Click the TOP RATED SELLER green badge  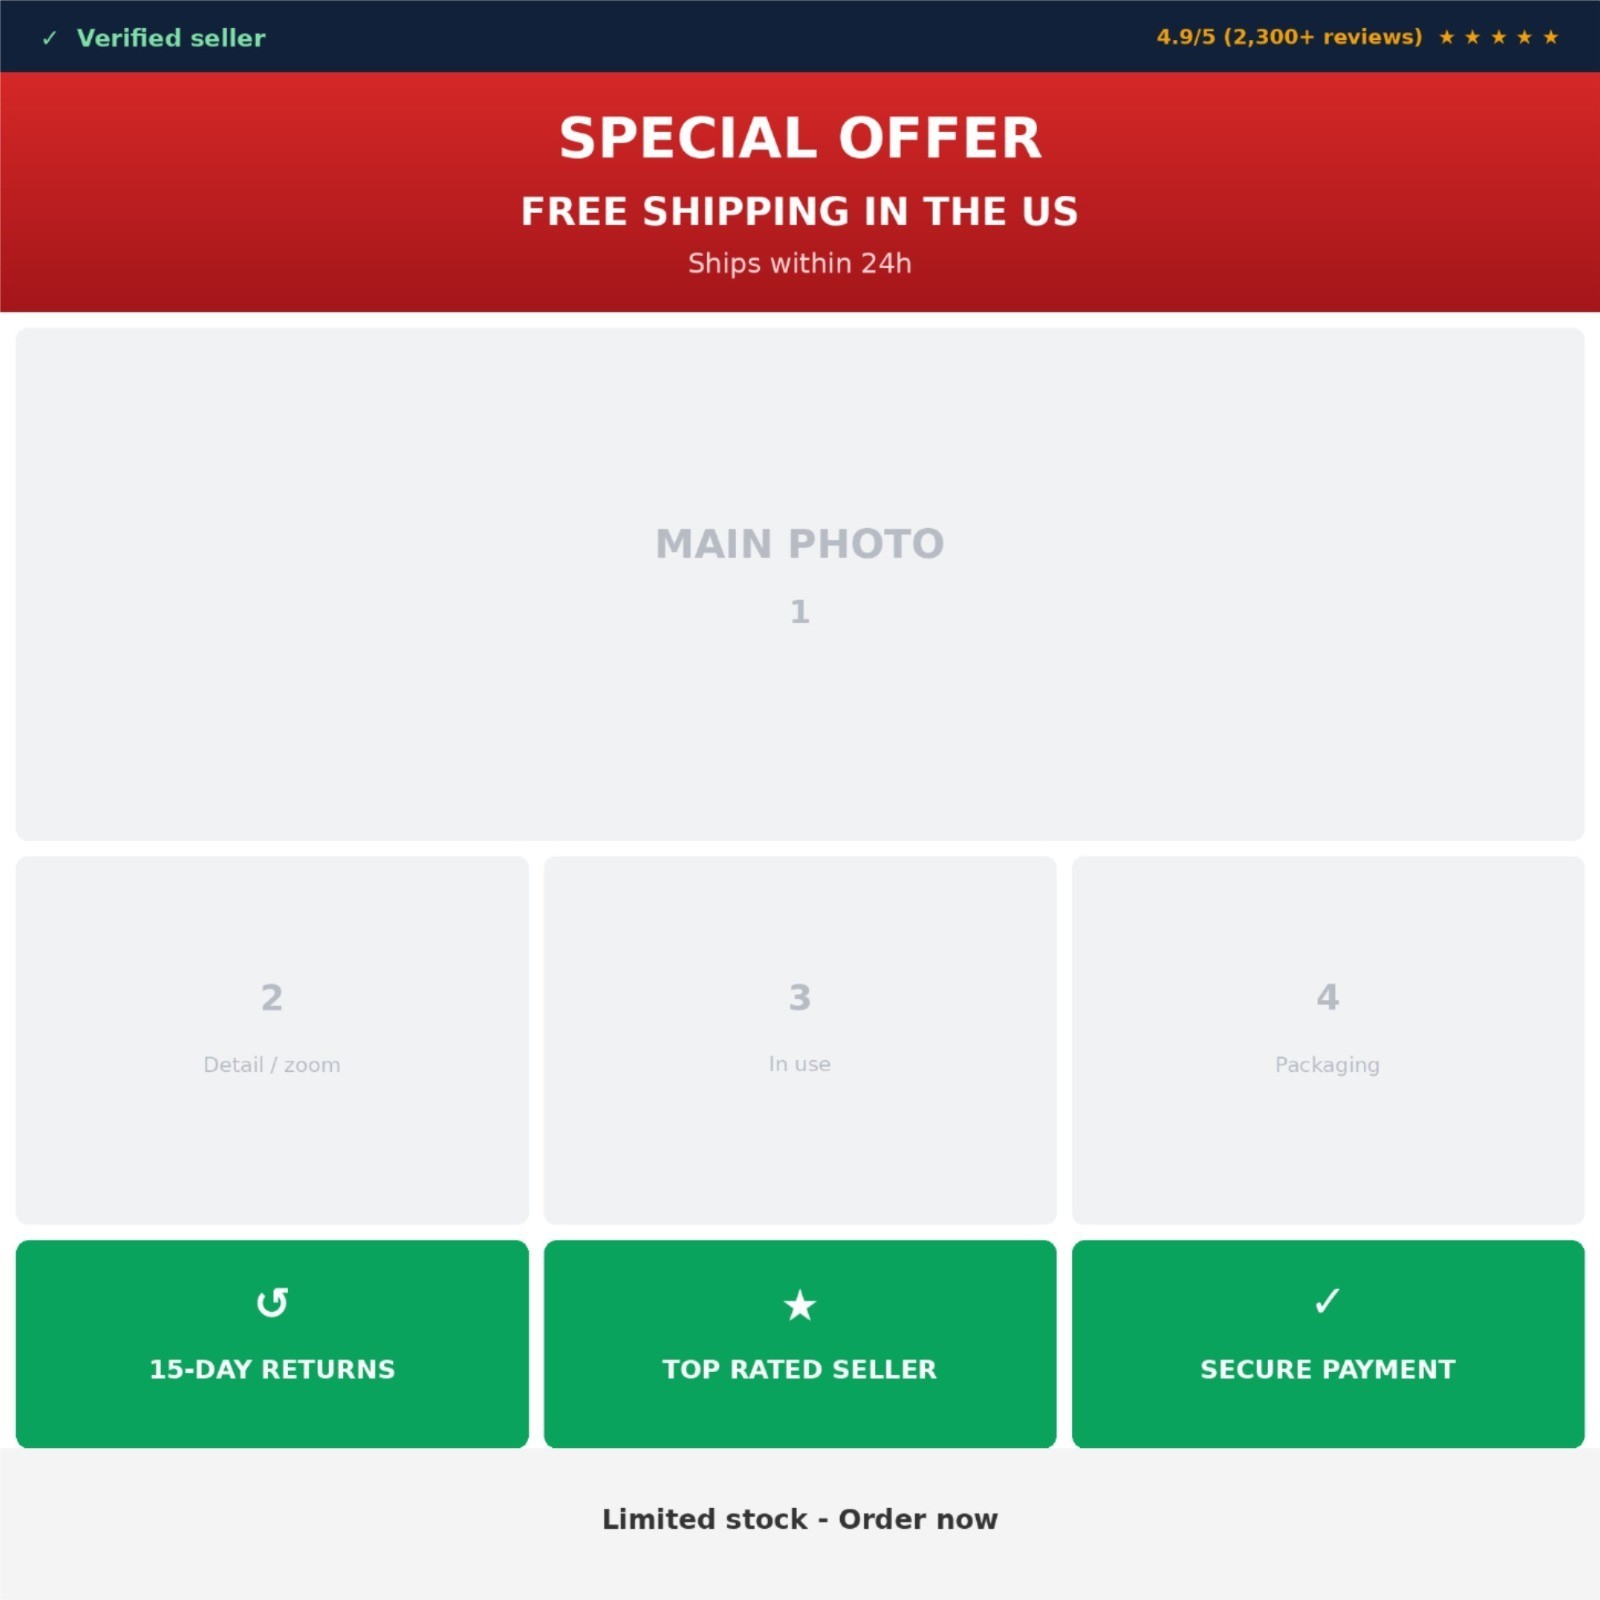800,1344
